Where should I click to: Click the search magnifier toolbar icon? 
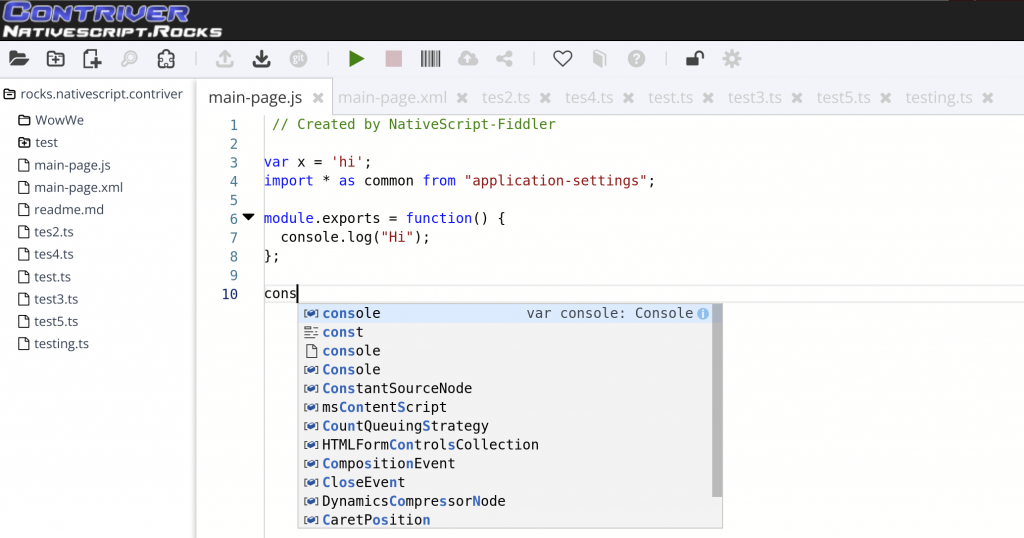pyautogui.click(x=129, y=59)
